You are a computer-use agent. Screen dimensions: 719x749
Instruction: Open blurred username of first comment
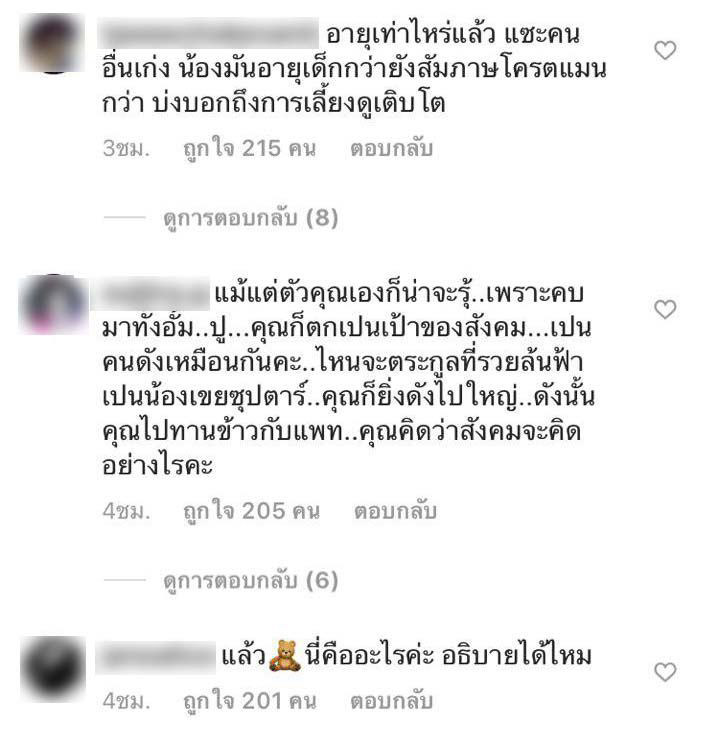point(209,33)
